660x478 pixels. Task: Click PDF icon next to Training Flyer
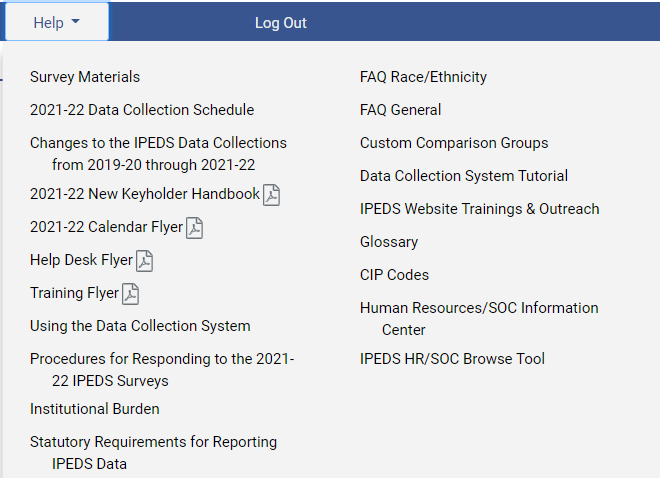tap(130, 294)
